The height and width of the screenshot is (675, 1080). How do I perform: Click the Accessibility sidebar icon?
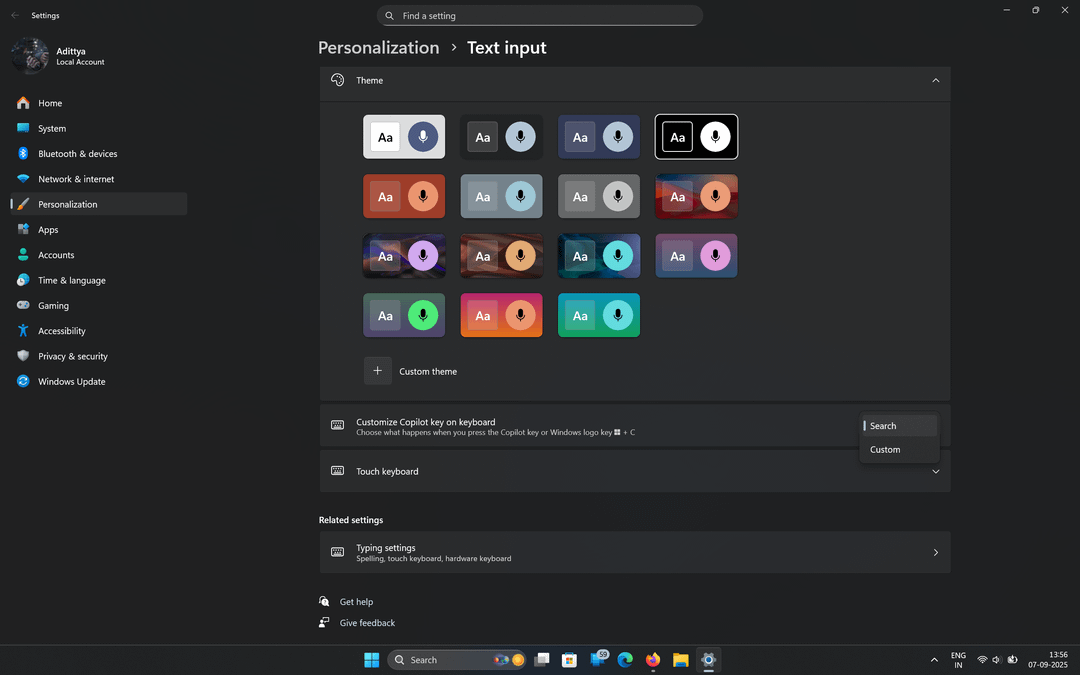click(23, 331)
